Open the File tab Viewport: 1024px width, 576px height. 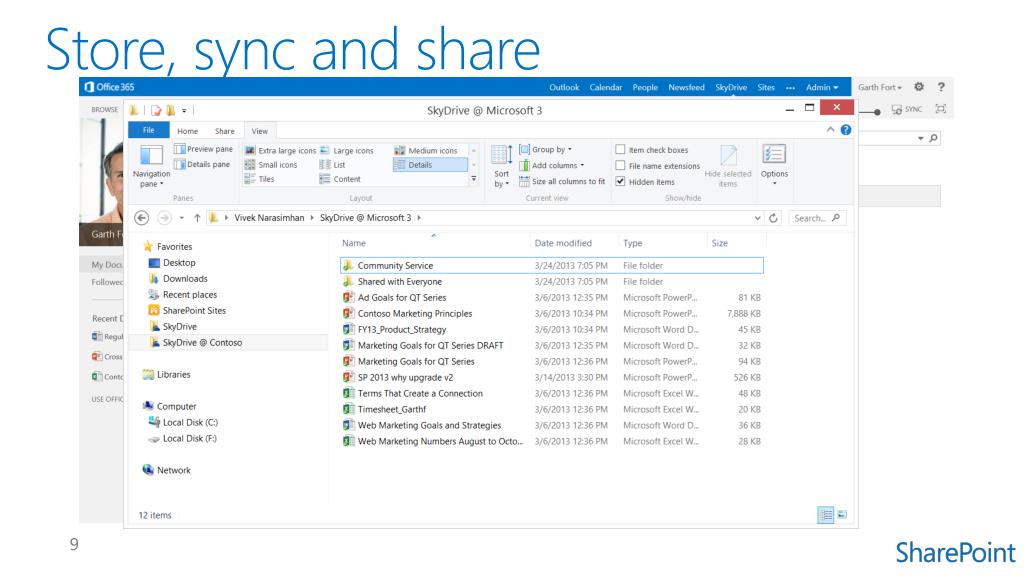coord(149,130)
